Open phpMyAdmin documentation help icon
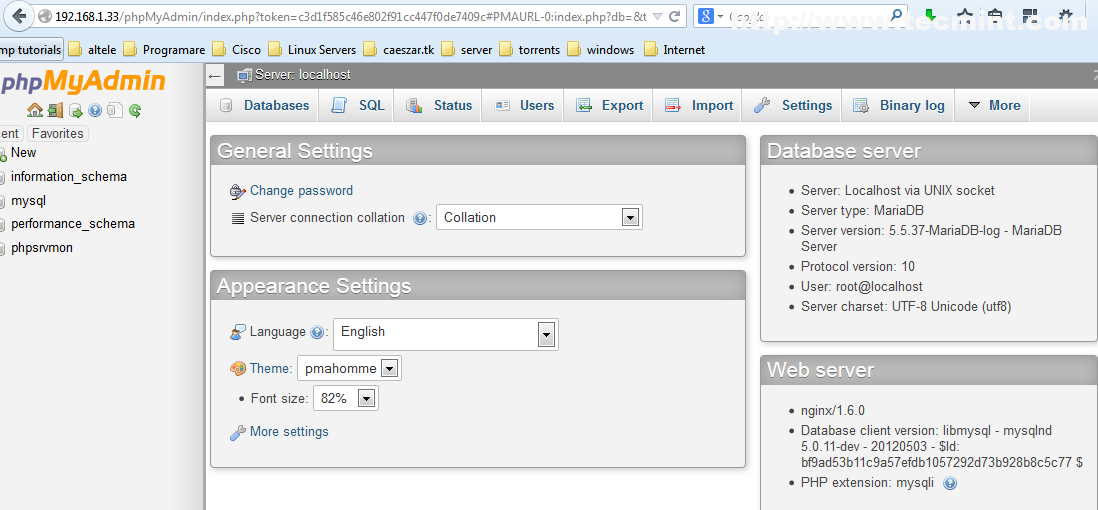This screenshot has width=1098, height=510. click(x=95, y=110)
